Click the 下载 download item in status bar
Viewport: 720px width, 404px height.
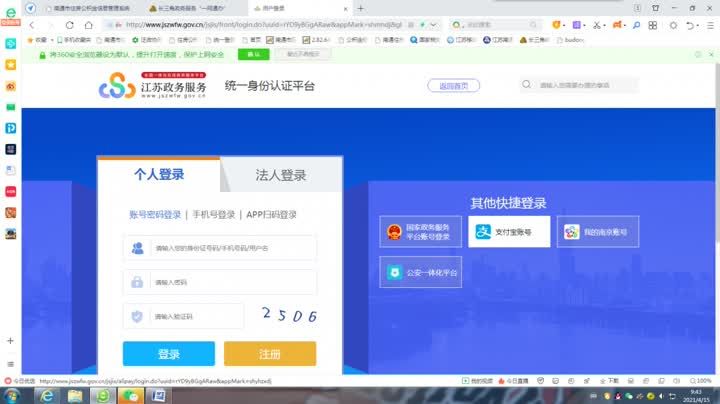609,381
